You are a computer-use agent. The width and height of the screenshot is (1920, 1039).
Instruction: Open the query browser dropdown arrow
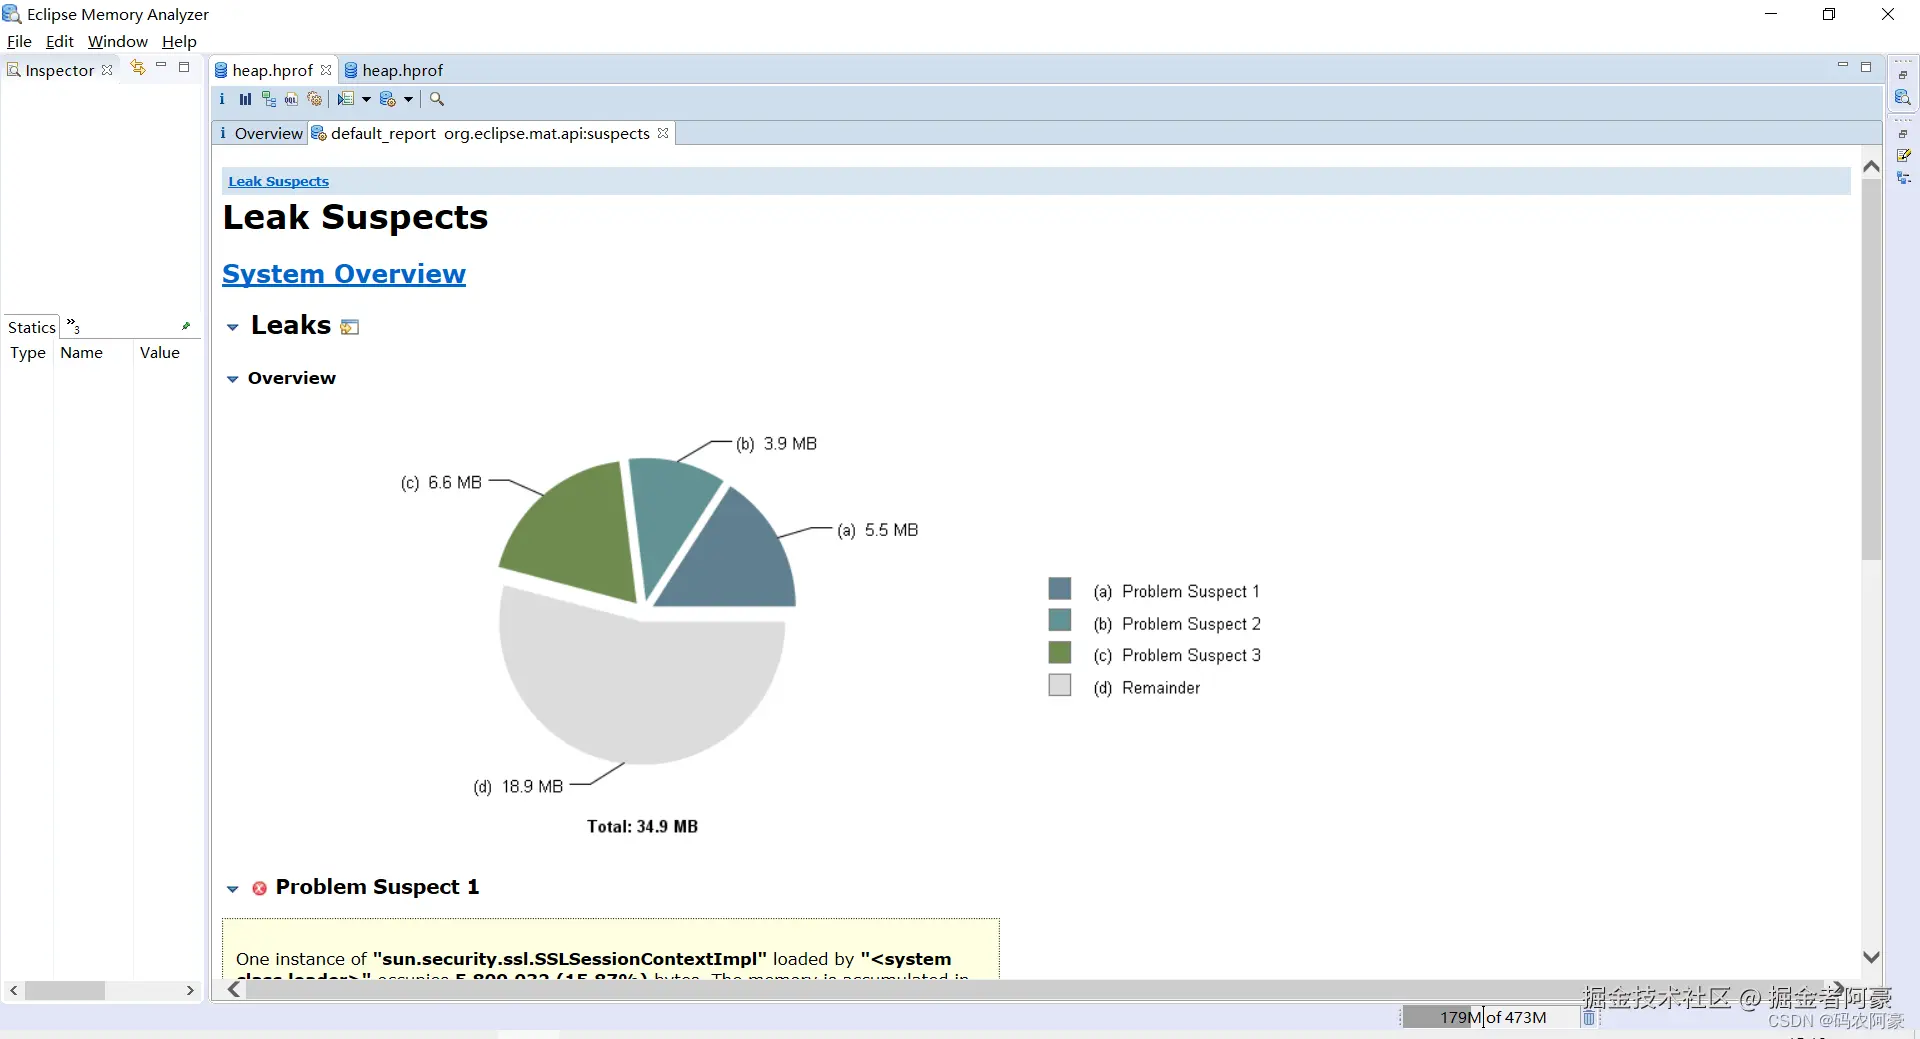408,99
